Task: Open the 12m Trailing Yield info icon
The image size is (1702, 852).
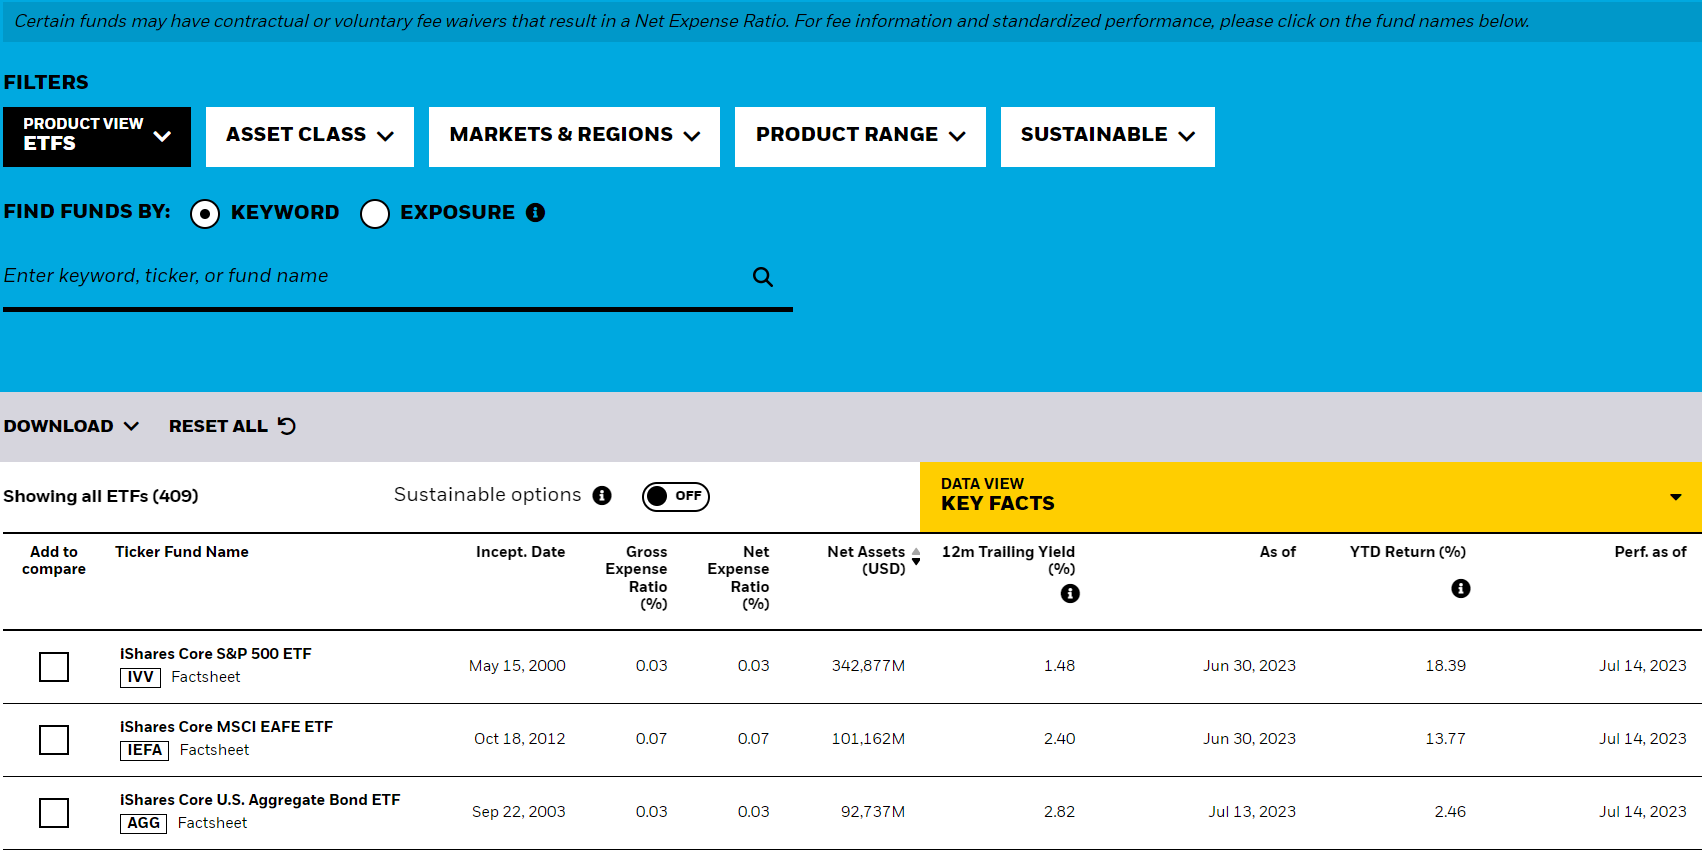Action: [x=1070, y=593]
